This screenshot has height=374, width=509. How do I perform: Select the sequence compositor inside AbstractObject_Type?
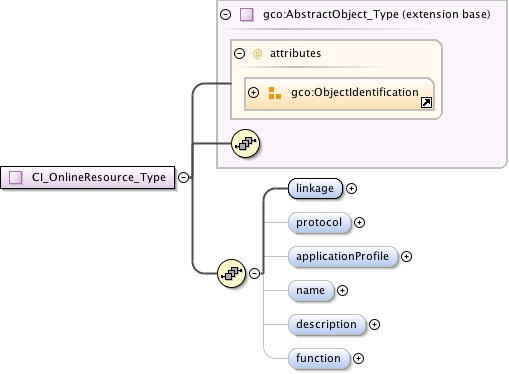[x=245, y=143]
